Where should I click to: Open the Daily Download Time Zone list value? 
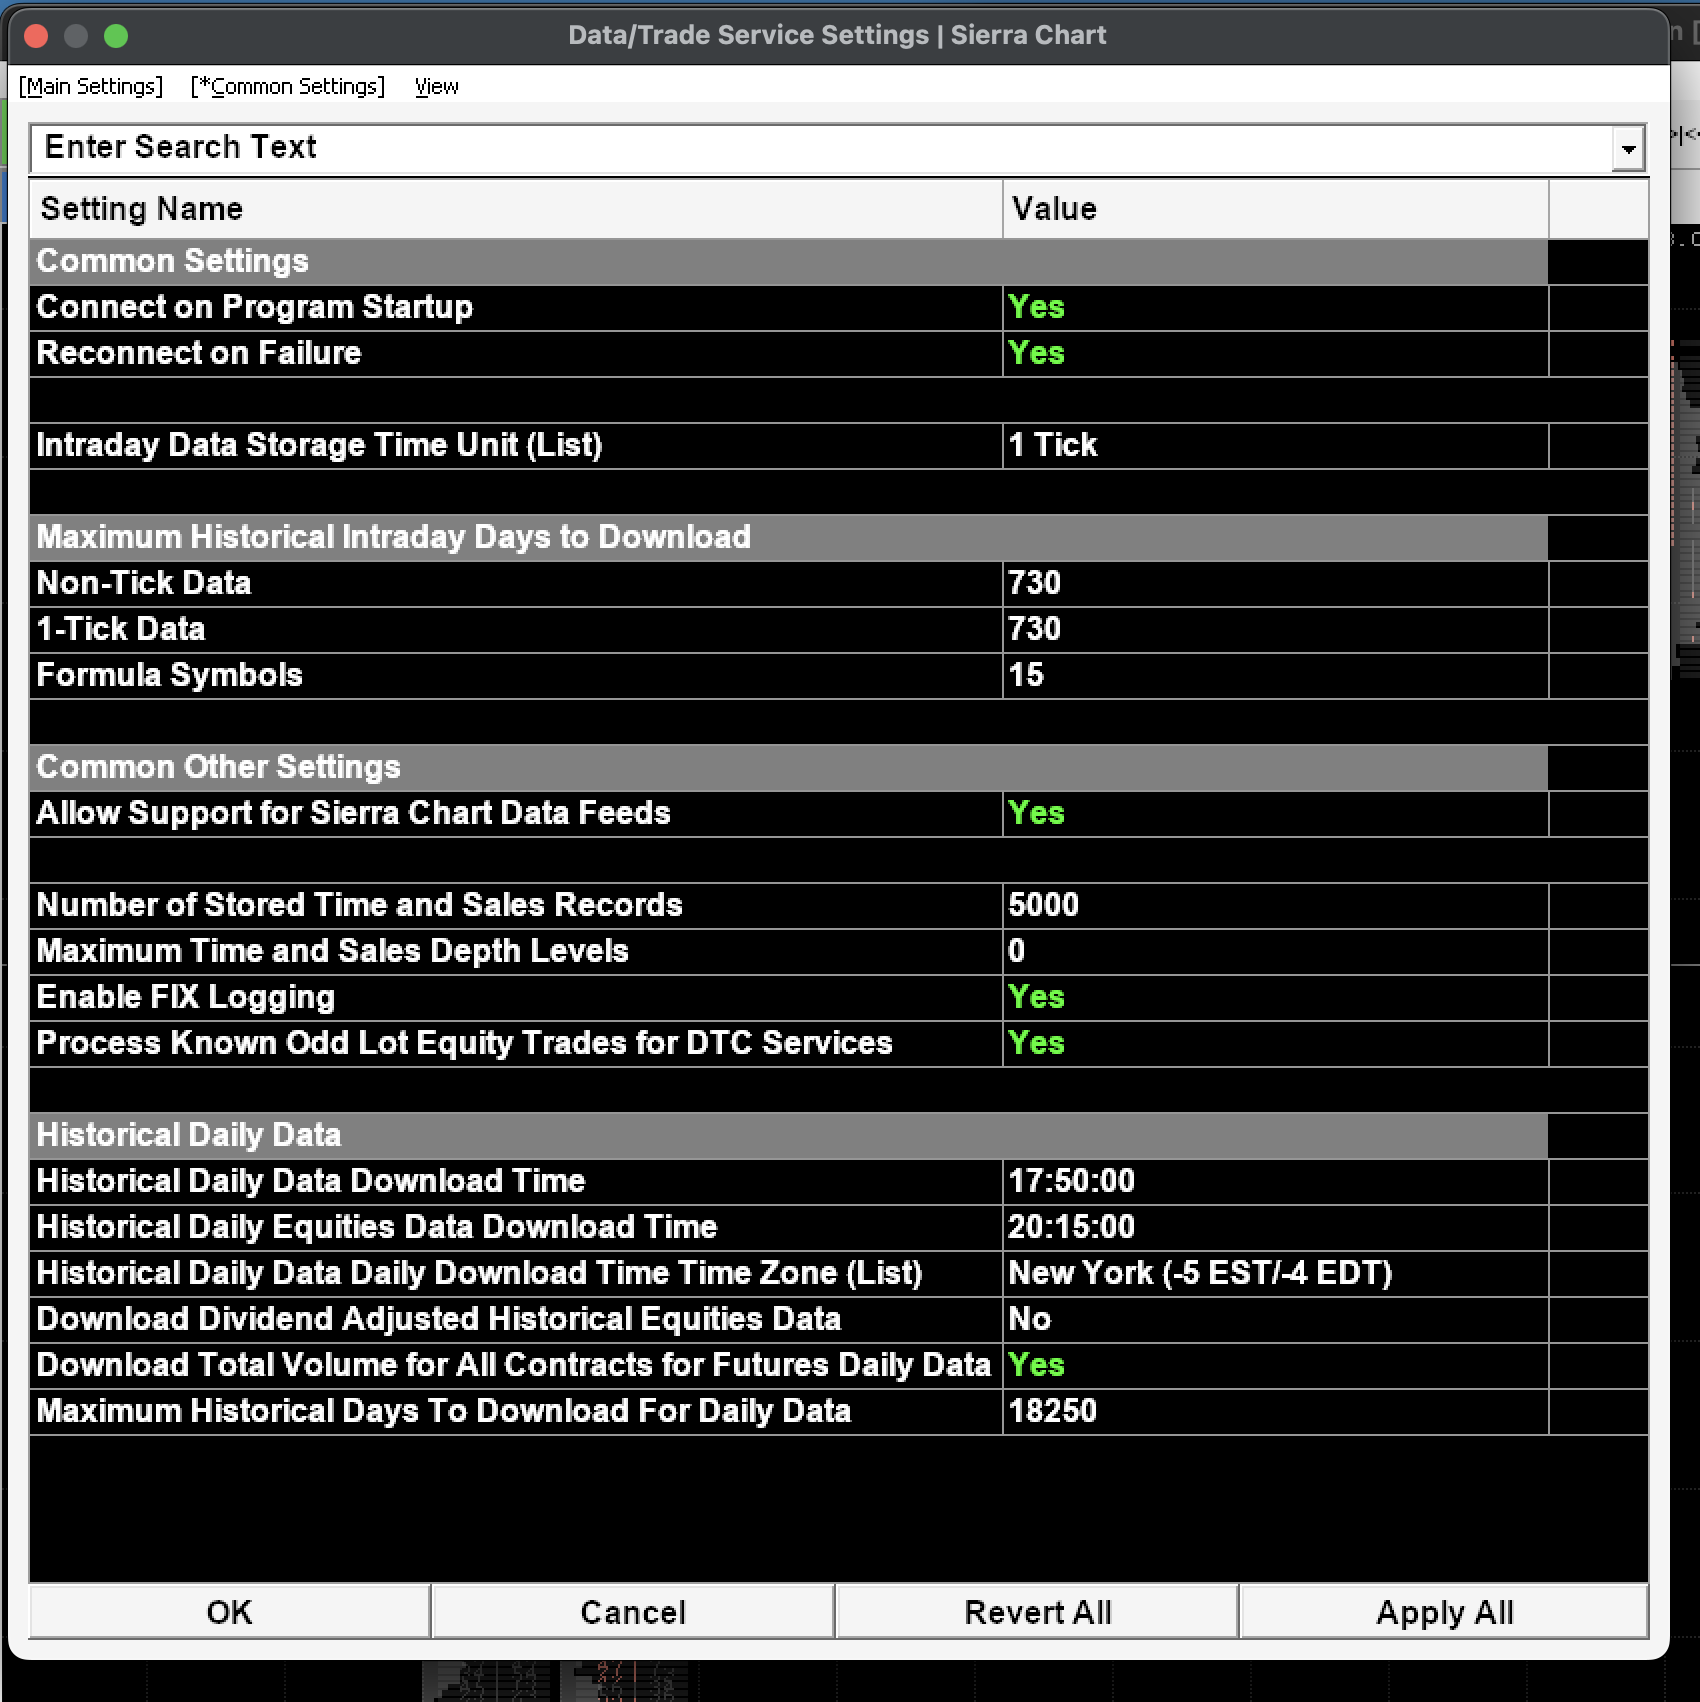(1275, 1274)
